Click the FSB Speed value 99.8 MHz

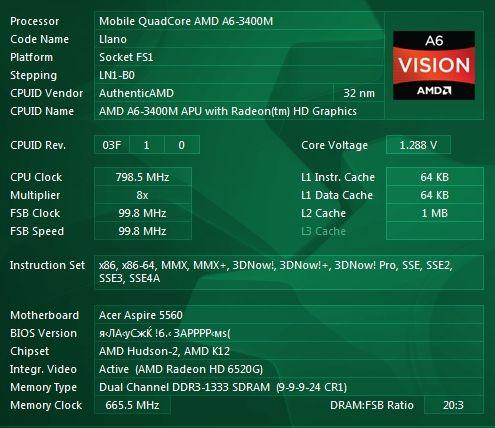coord(143,231)
